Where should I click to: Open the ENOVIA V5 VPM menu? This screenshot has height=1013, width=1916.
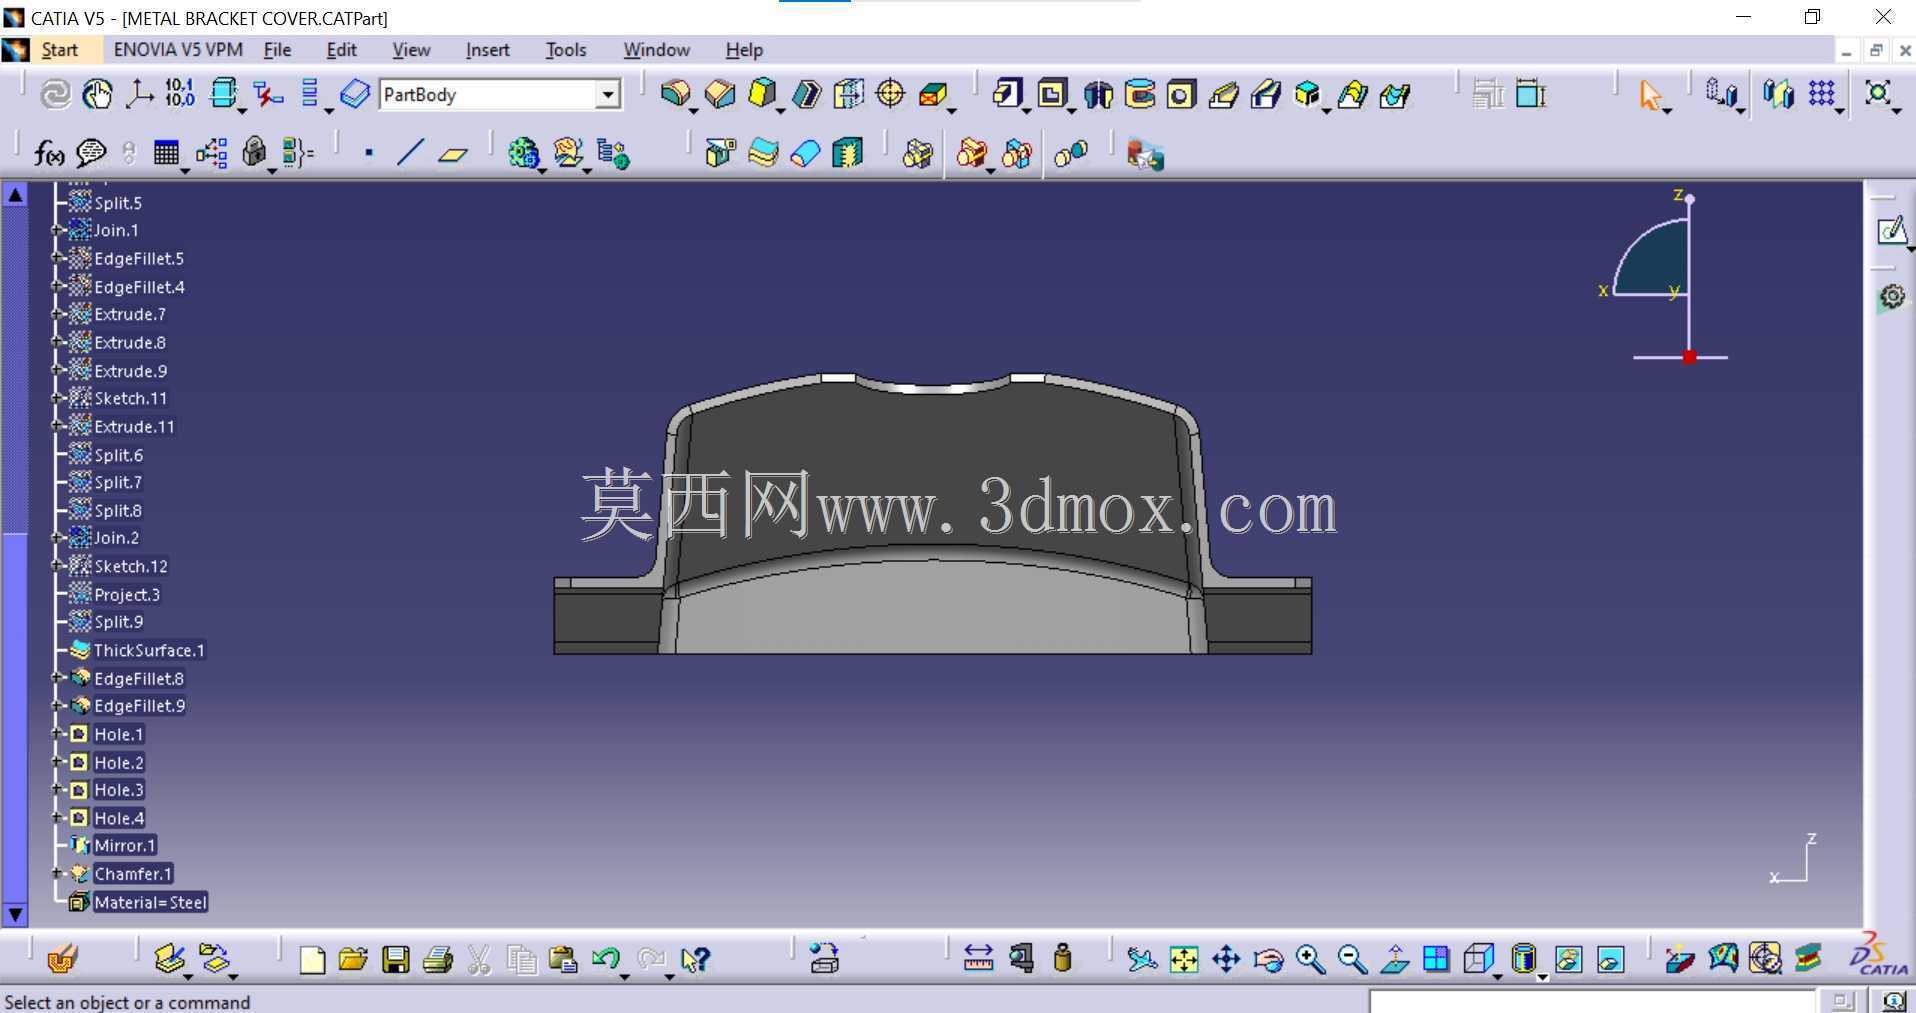(x=178, y=49)
